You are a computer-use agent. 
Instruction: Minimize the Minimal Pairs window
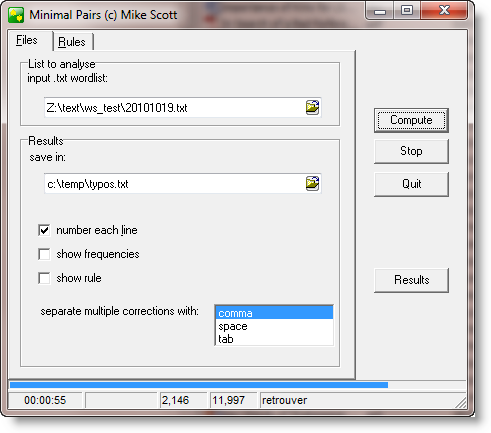[380, 11]
